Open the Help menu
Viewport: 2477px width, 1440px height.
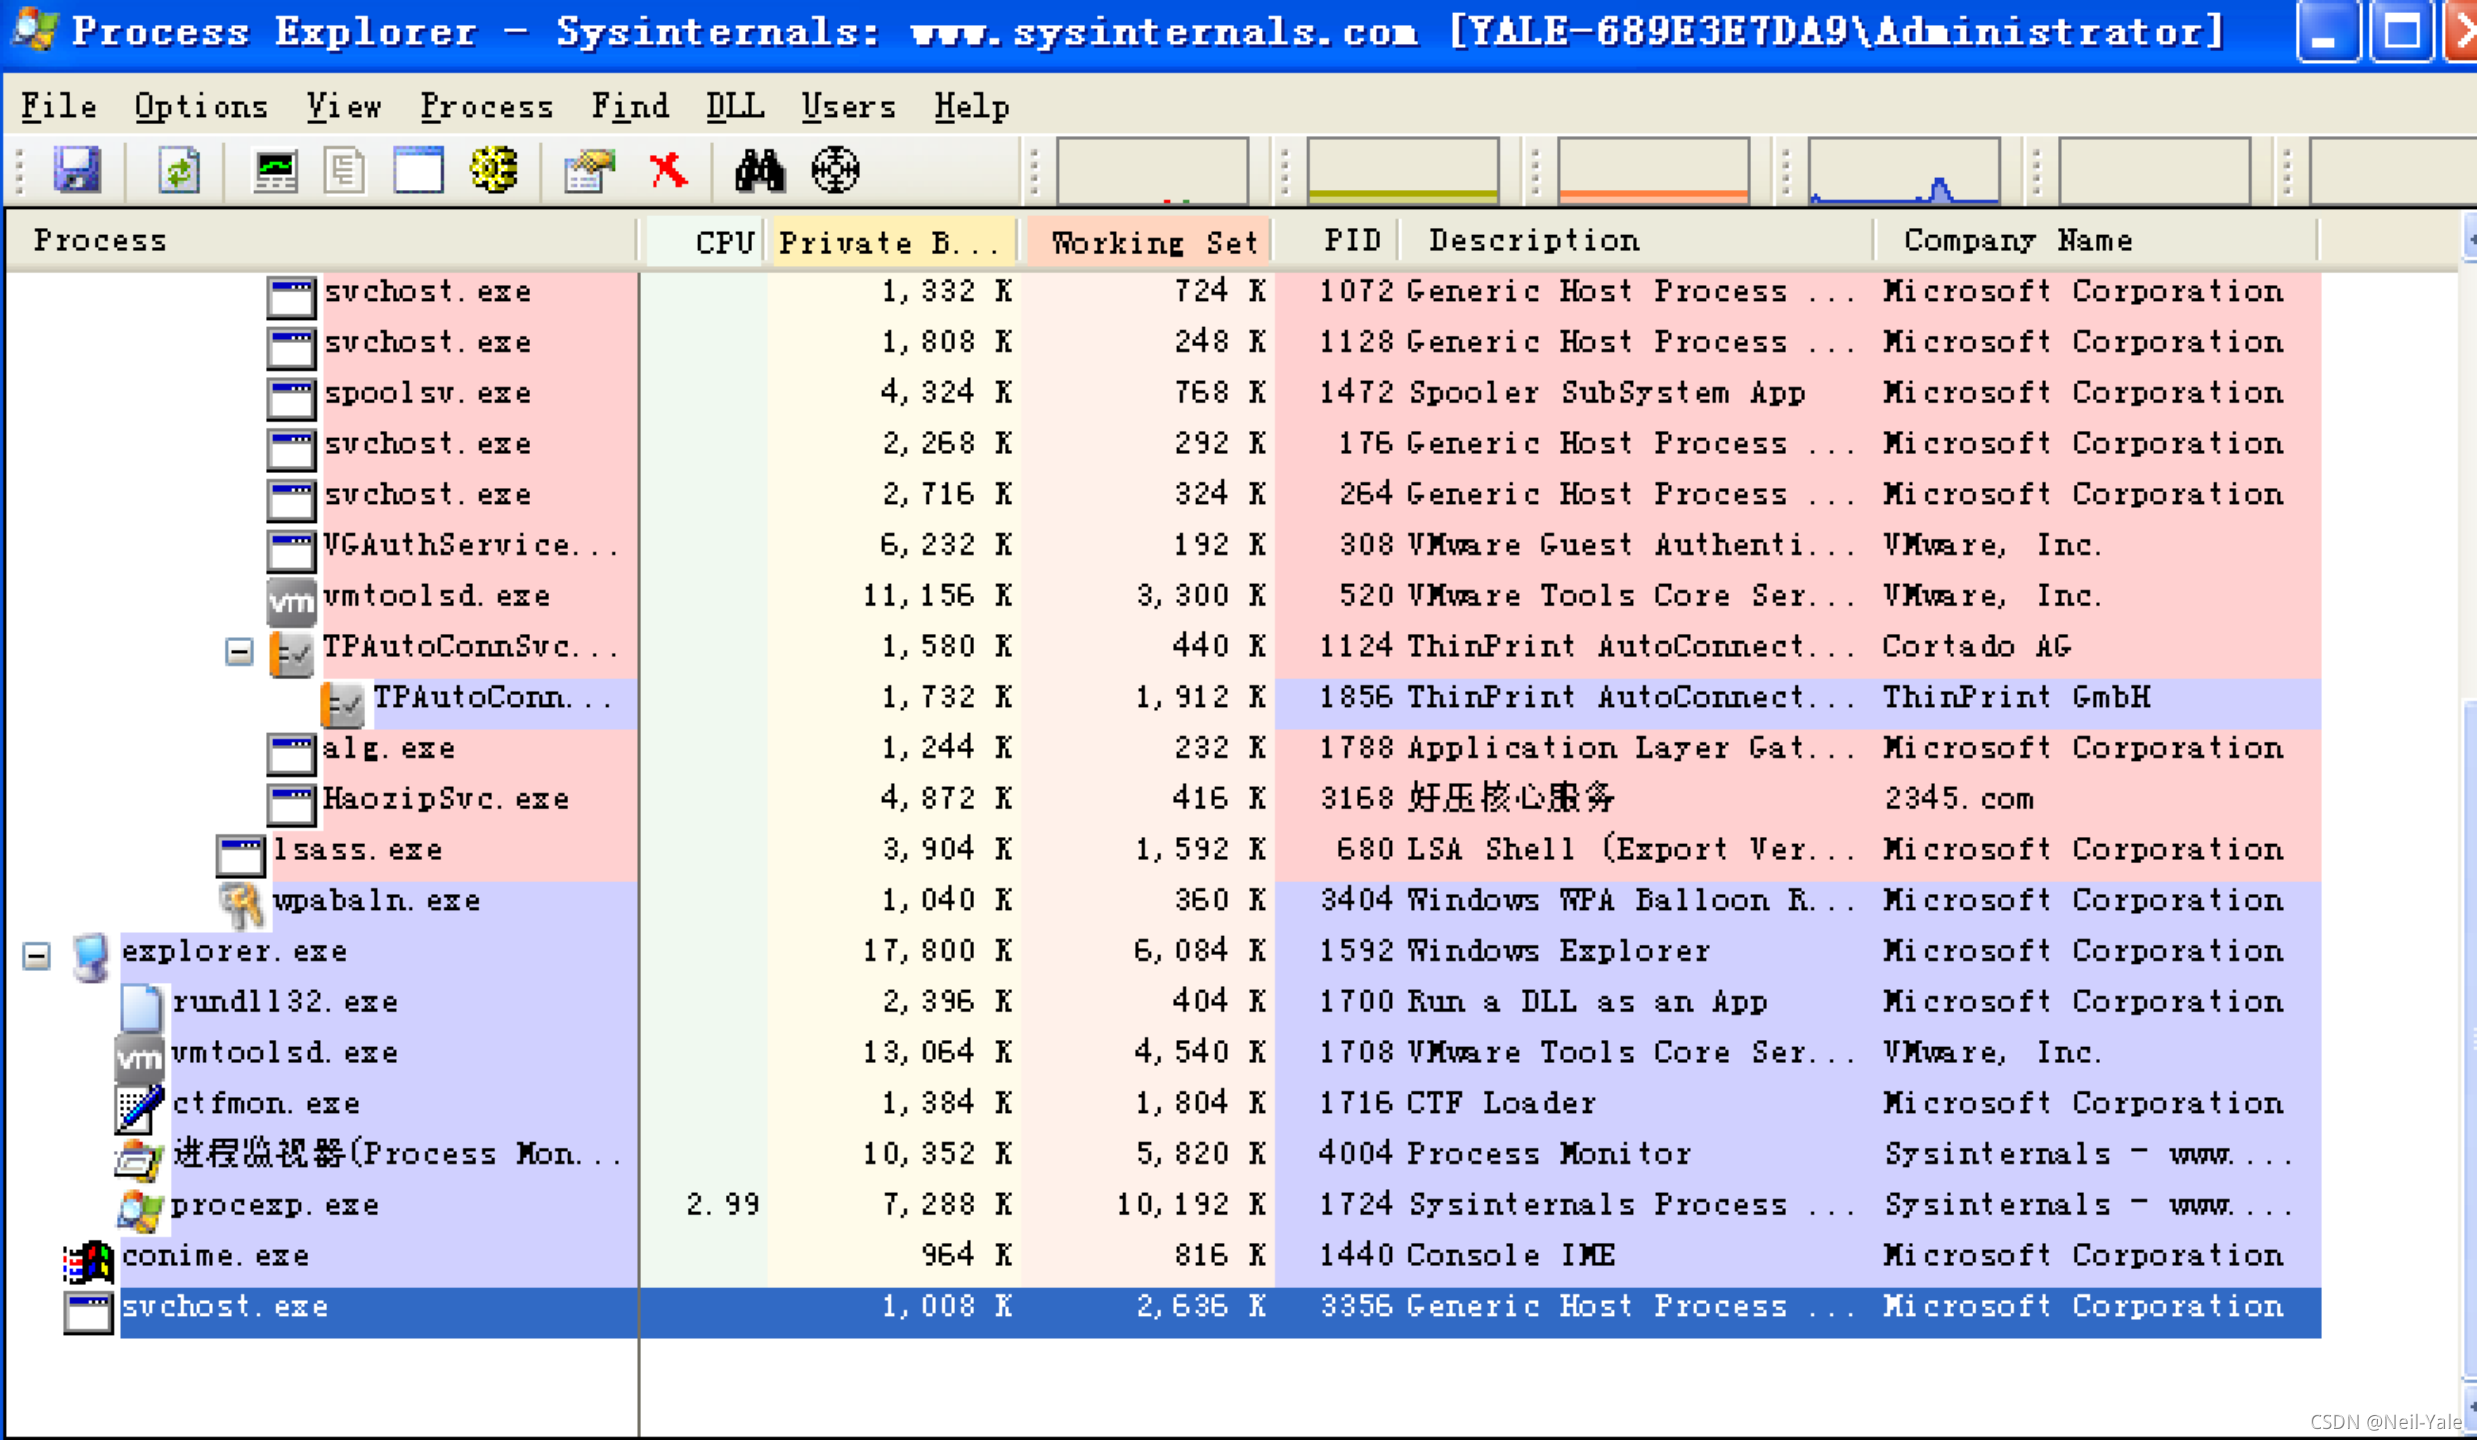pyautogui.click(x=972, y=106)
